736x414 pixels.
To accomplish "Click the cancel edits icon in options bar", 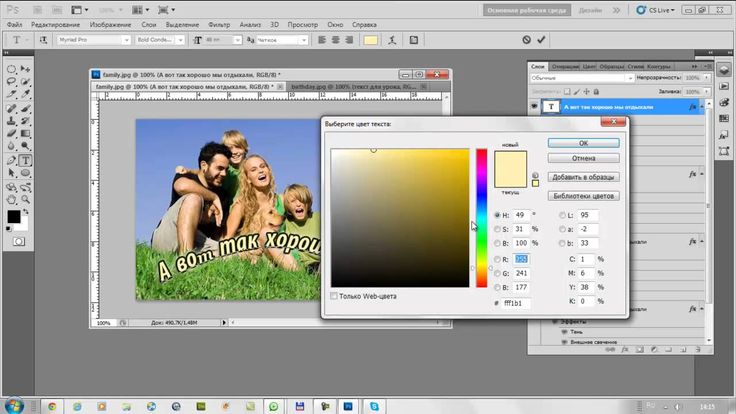I will click(527, 40).
